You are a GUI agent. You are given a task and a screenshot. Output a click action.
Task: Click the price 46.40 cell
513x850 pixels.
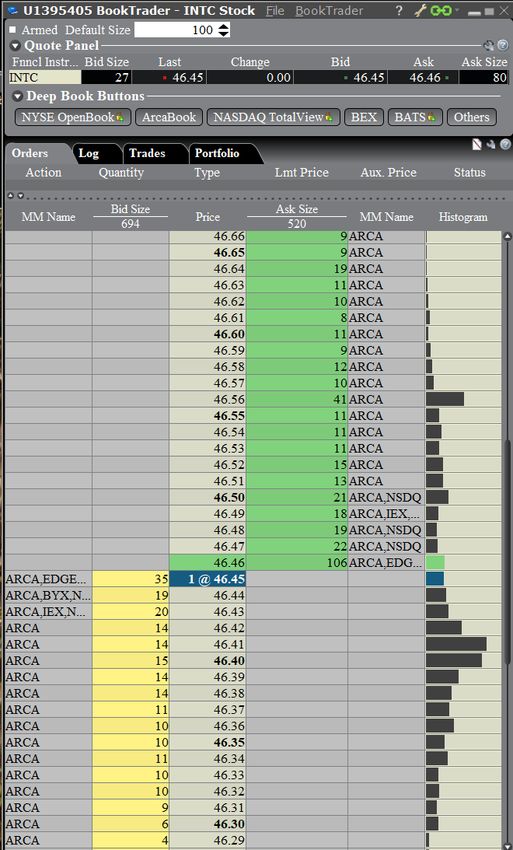[x=208, y=661]
